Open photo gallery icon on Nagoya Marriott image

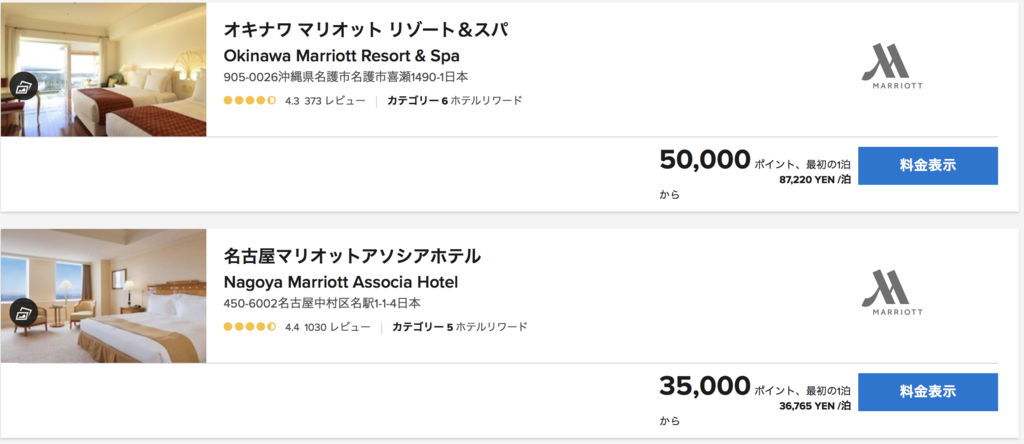click(x=24, y=312)
